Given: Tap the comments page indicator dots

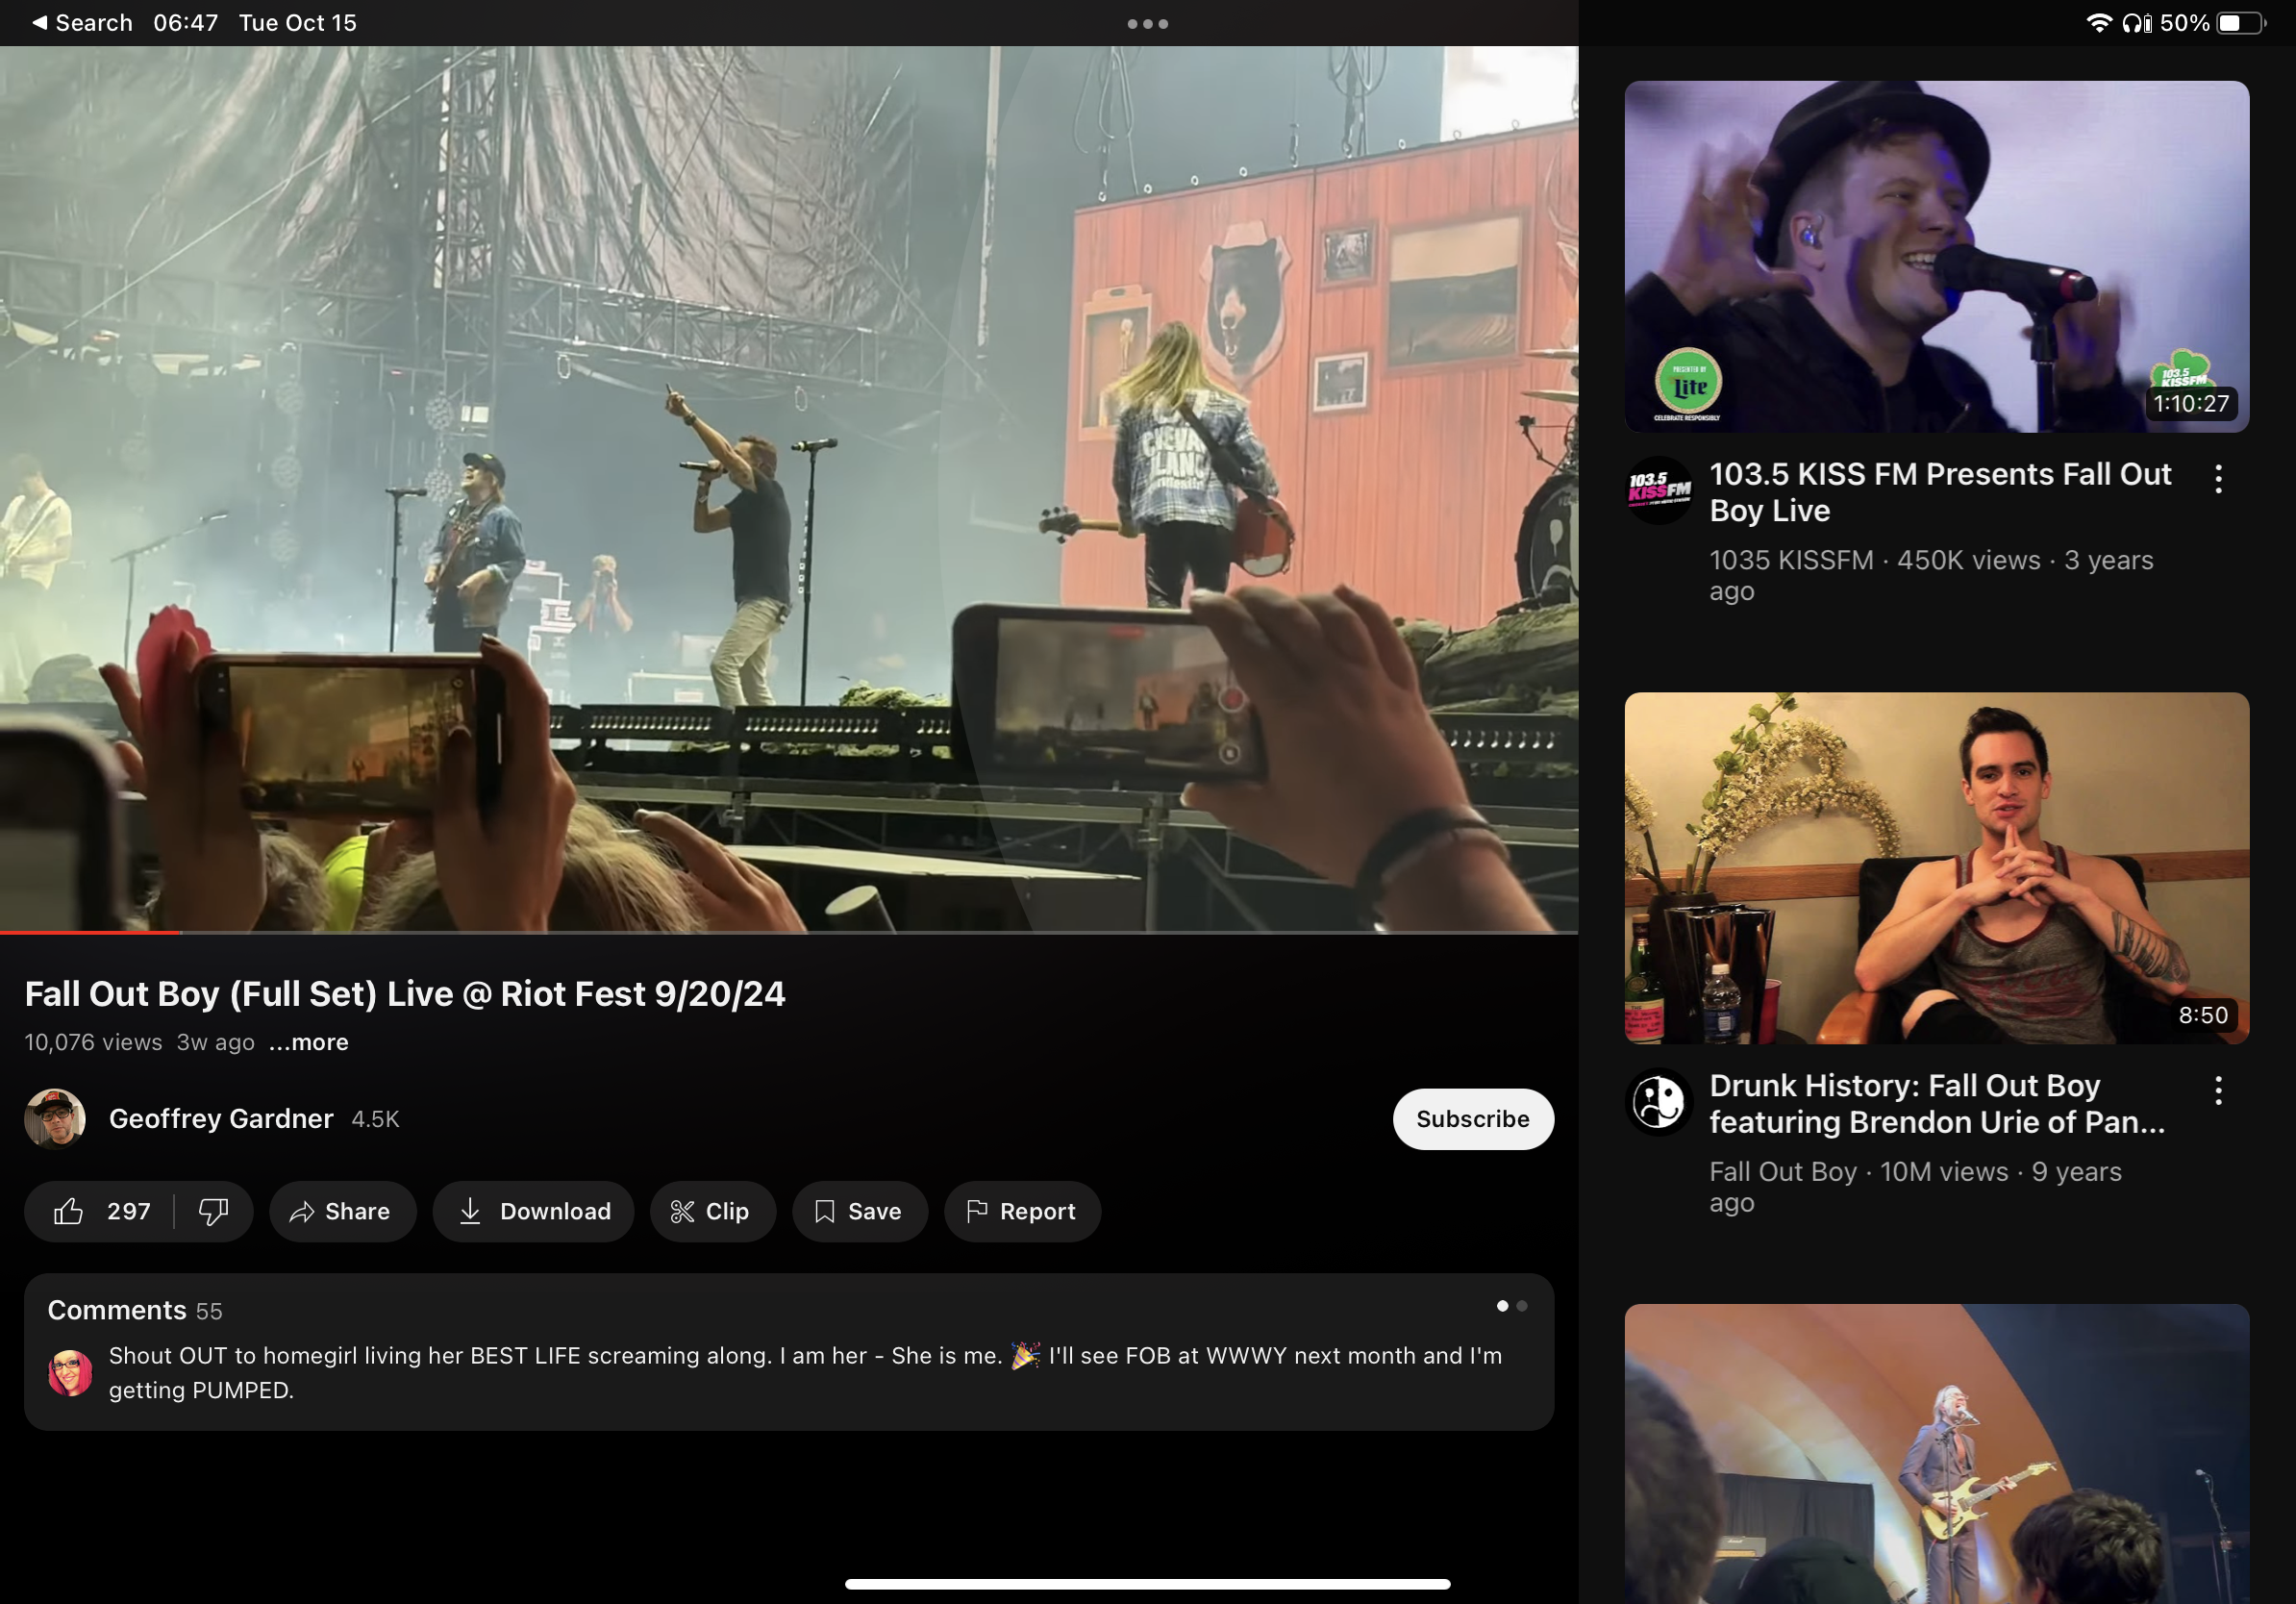Looking at the screenshot, I should (1512, 1306).
